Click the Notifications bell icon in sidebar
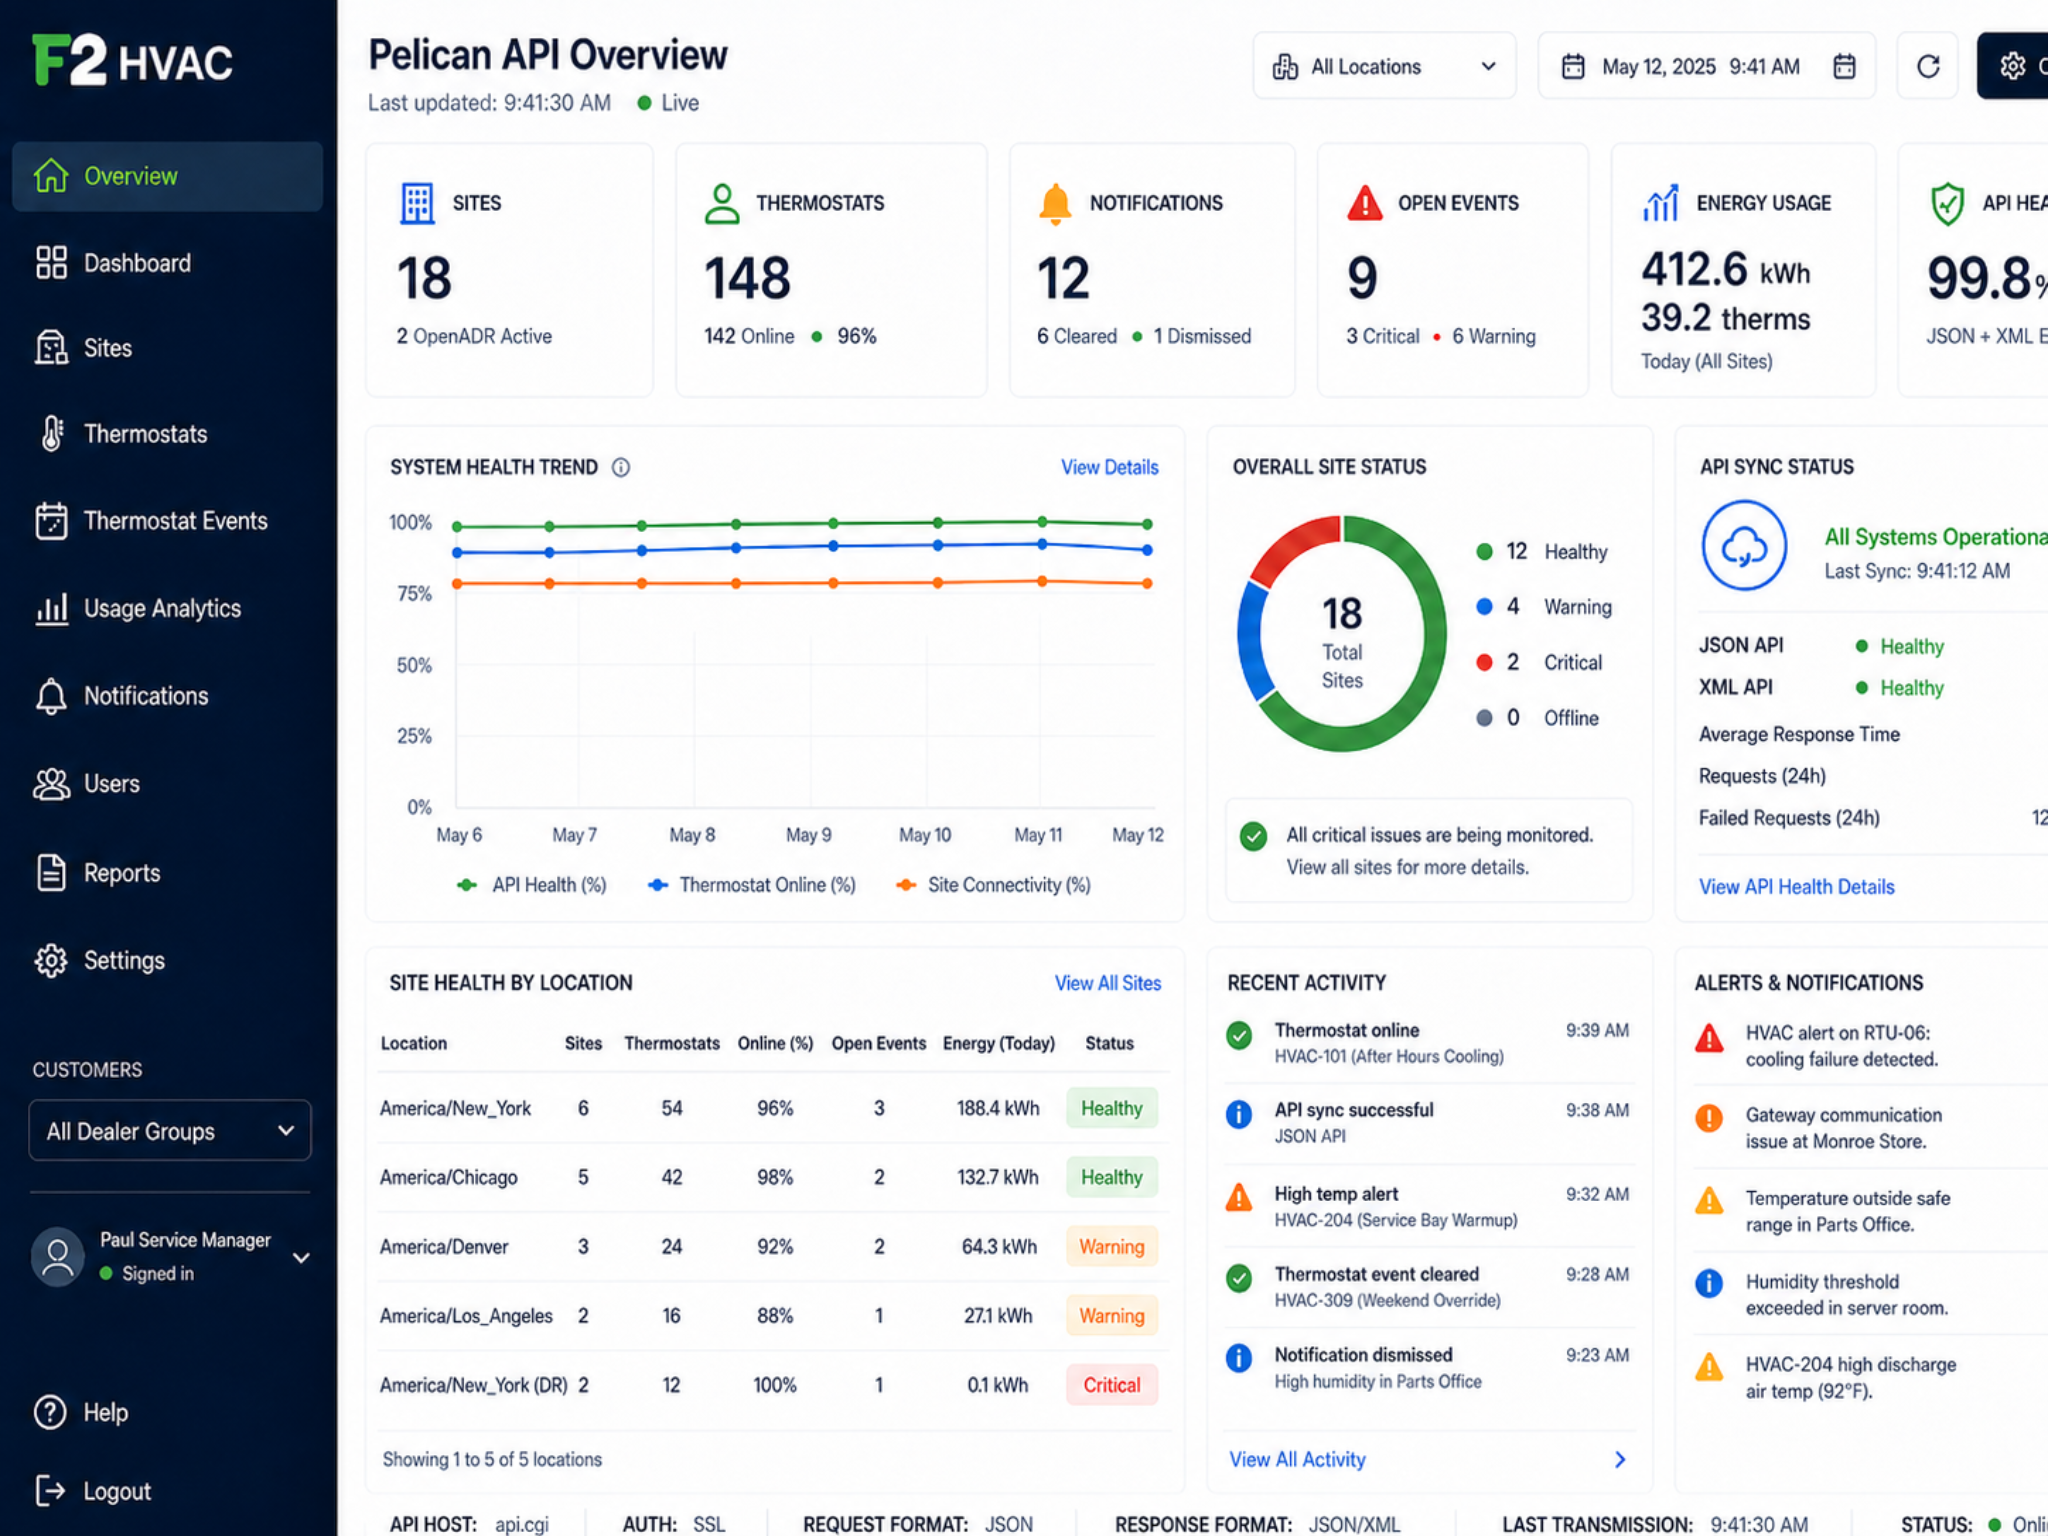The width and height of the screenshot is (2048, 1536). [51, 696]
